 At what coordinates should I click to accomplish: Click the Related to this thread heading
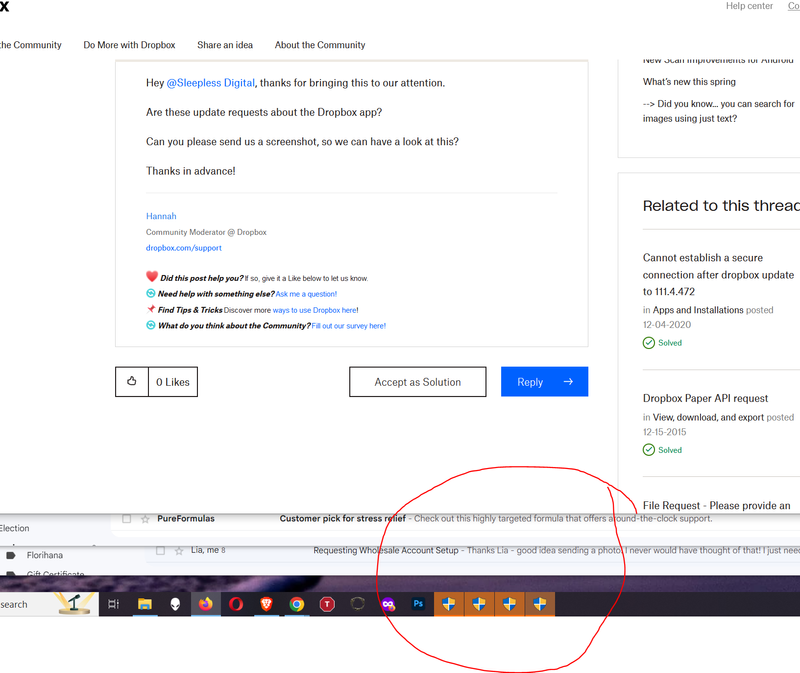721,206
